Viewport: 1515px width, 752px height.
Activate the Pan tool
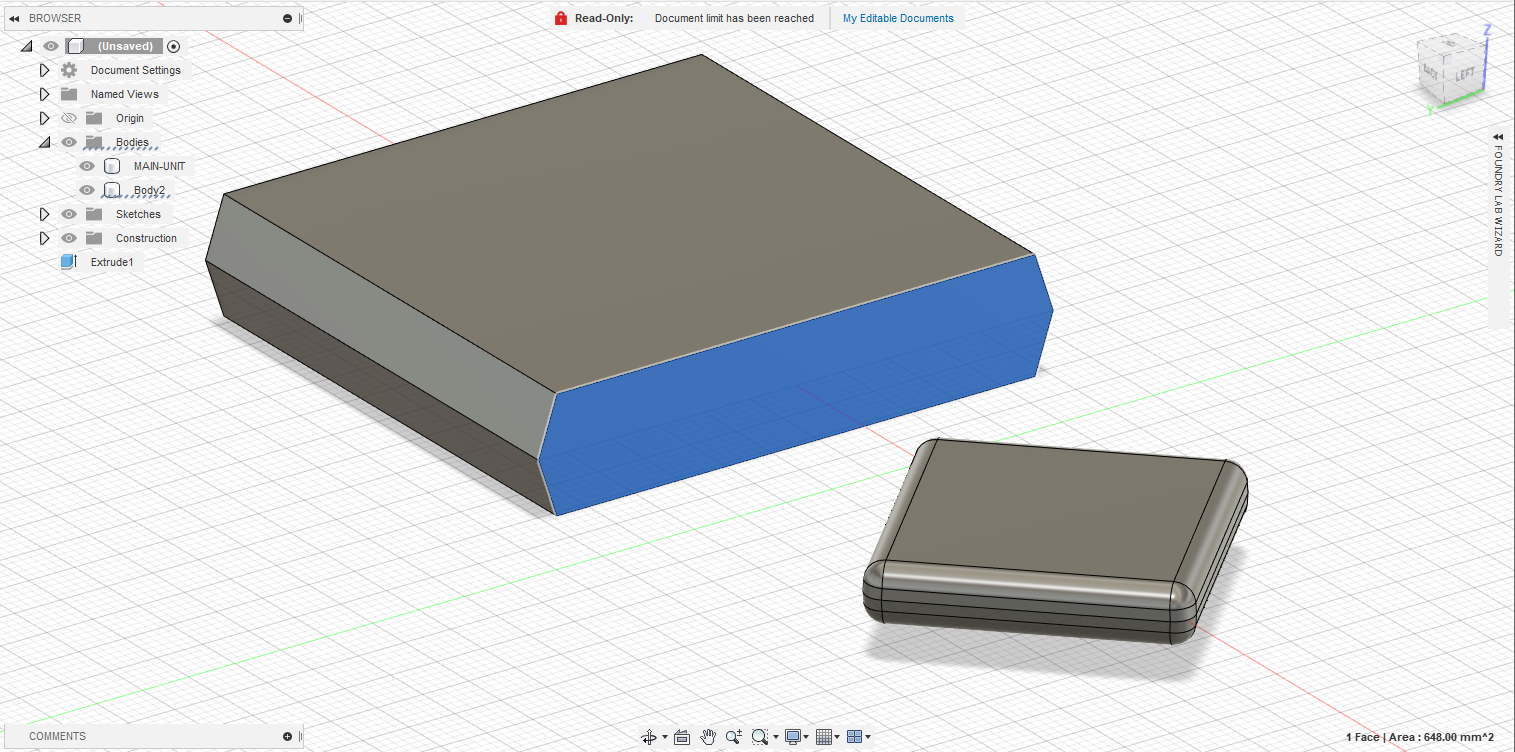[708, 737]
